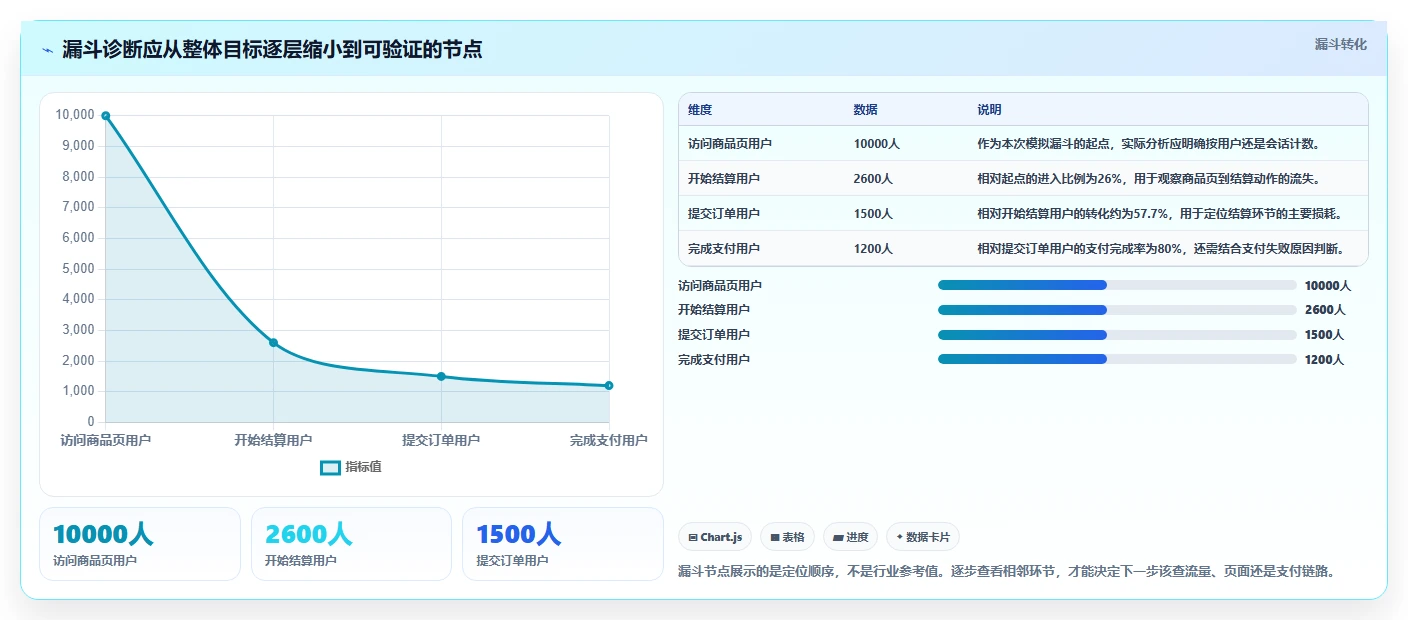Viewport: 1408px width, 620px height.
Task: Click the 10000人 value beside progress bar
Action: pos(1328,285)
